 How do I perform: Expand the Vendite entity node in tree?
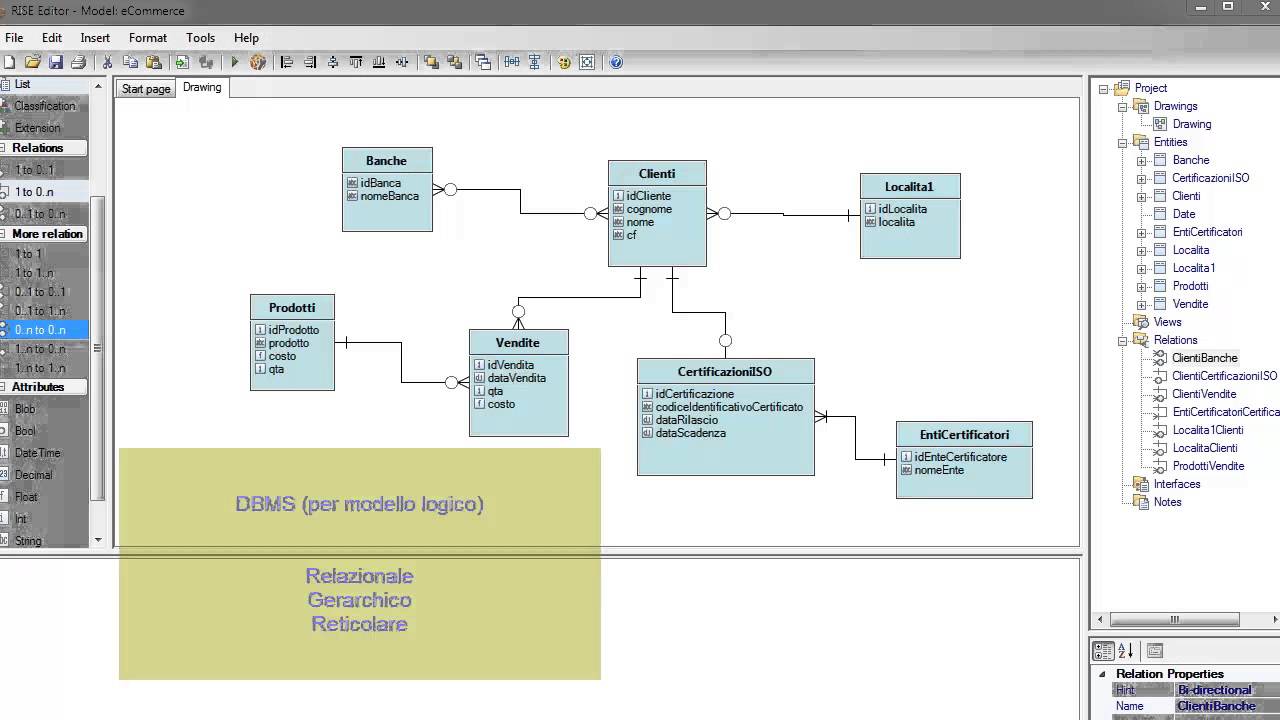(1141, 304)
